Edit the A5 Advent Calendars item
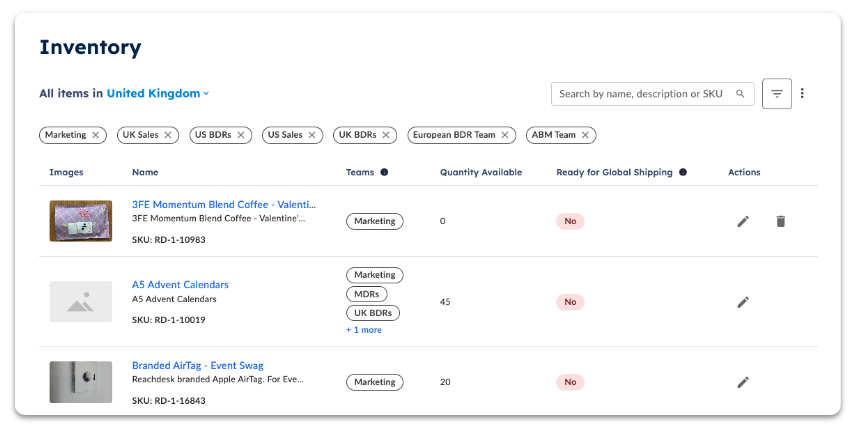The width and height of the screenshot is (857, 431). click(743, 302)
